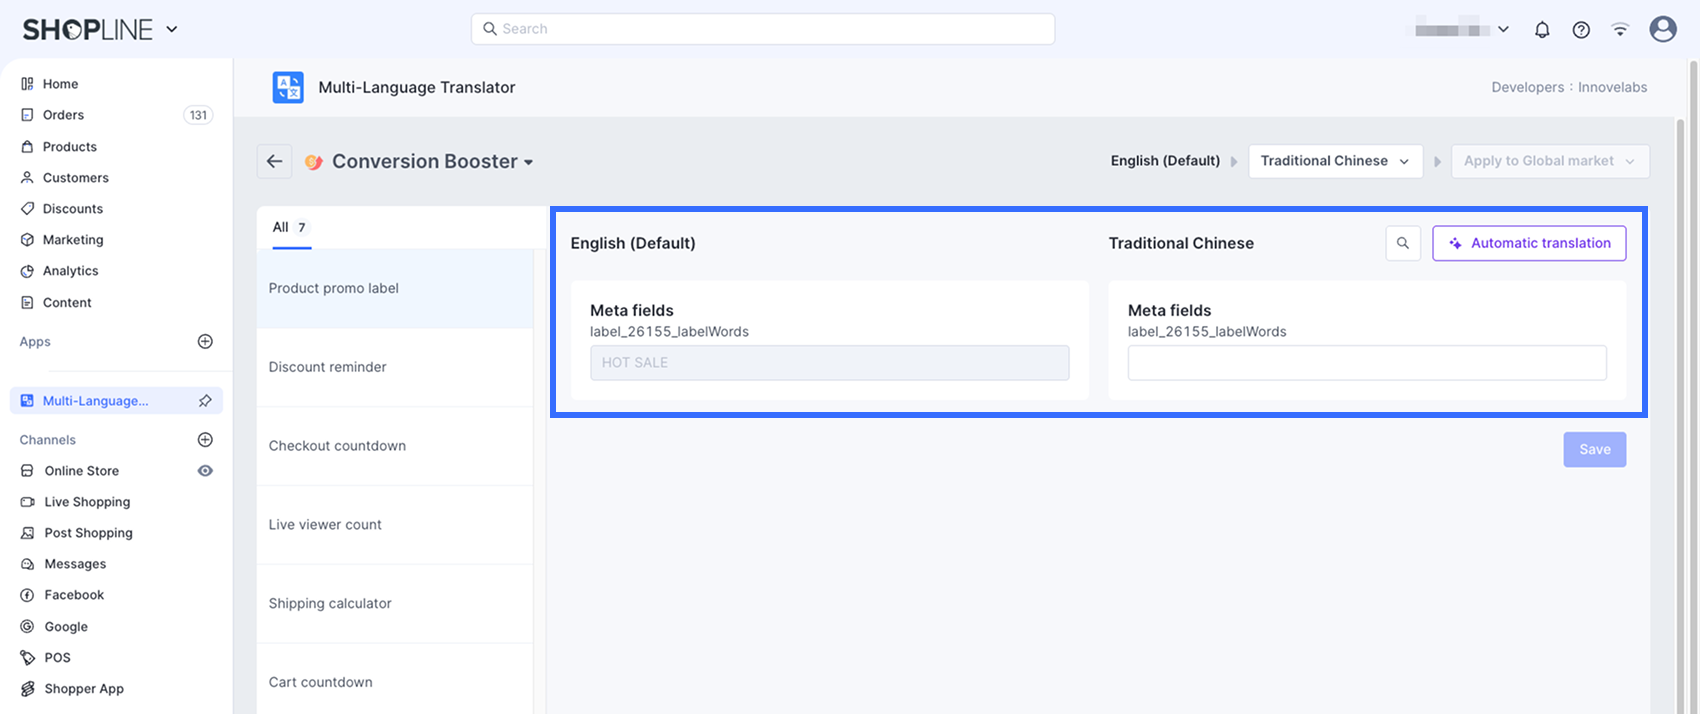The image size is (1700, 714).
Task: Open the Traditional Chinese language dropdown
Action: coord(1335,161)
